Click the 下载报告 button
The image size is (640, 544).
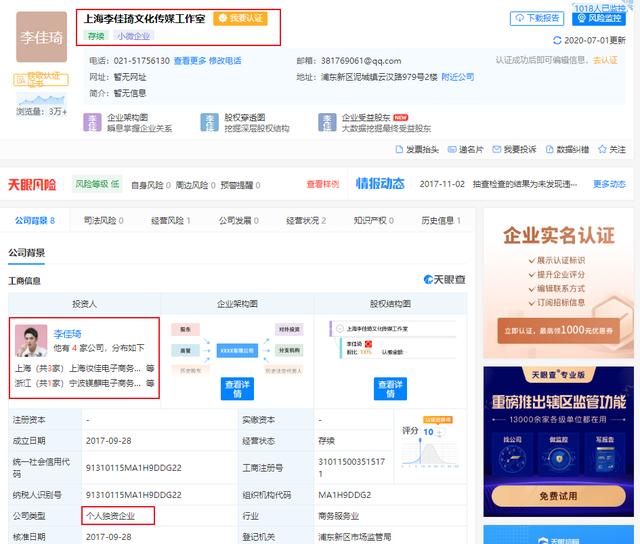pyautogui.click(x=537, y=18)
